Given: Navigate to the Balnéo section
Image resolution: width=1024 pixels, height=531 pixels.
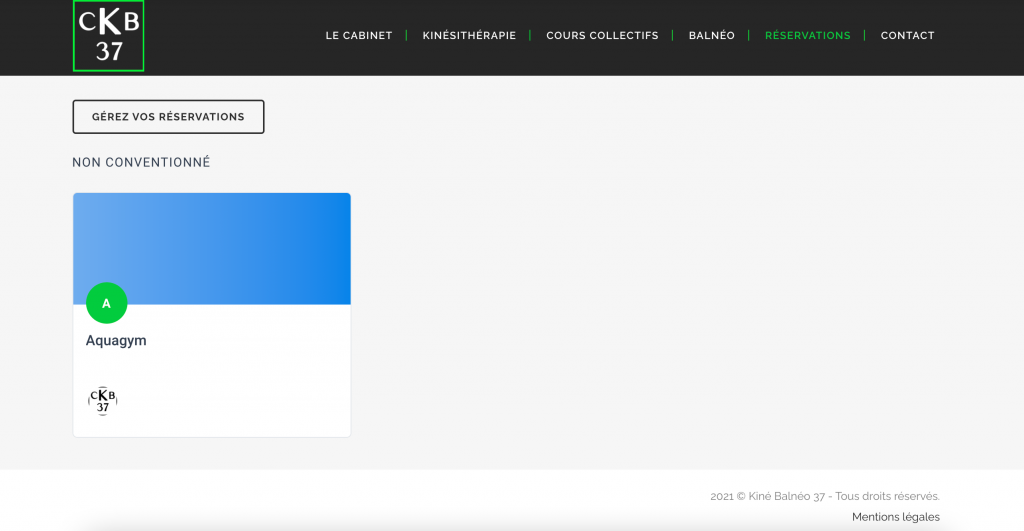Looking at the screenshot, I should [711, 36].
